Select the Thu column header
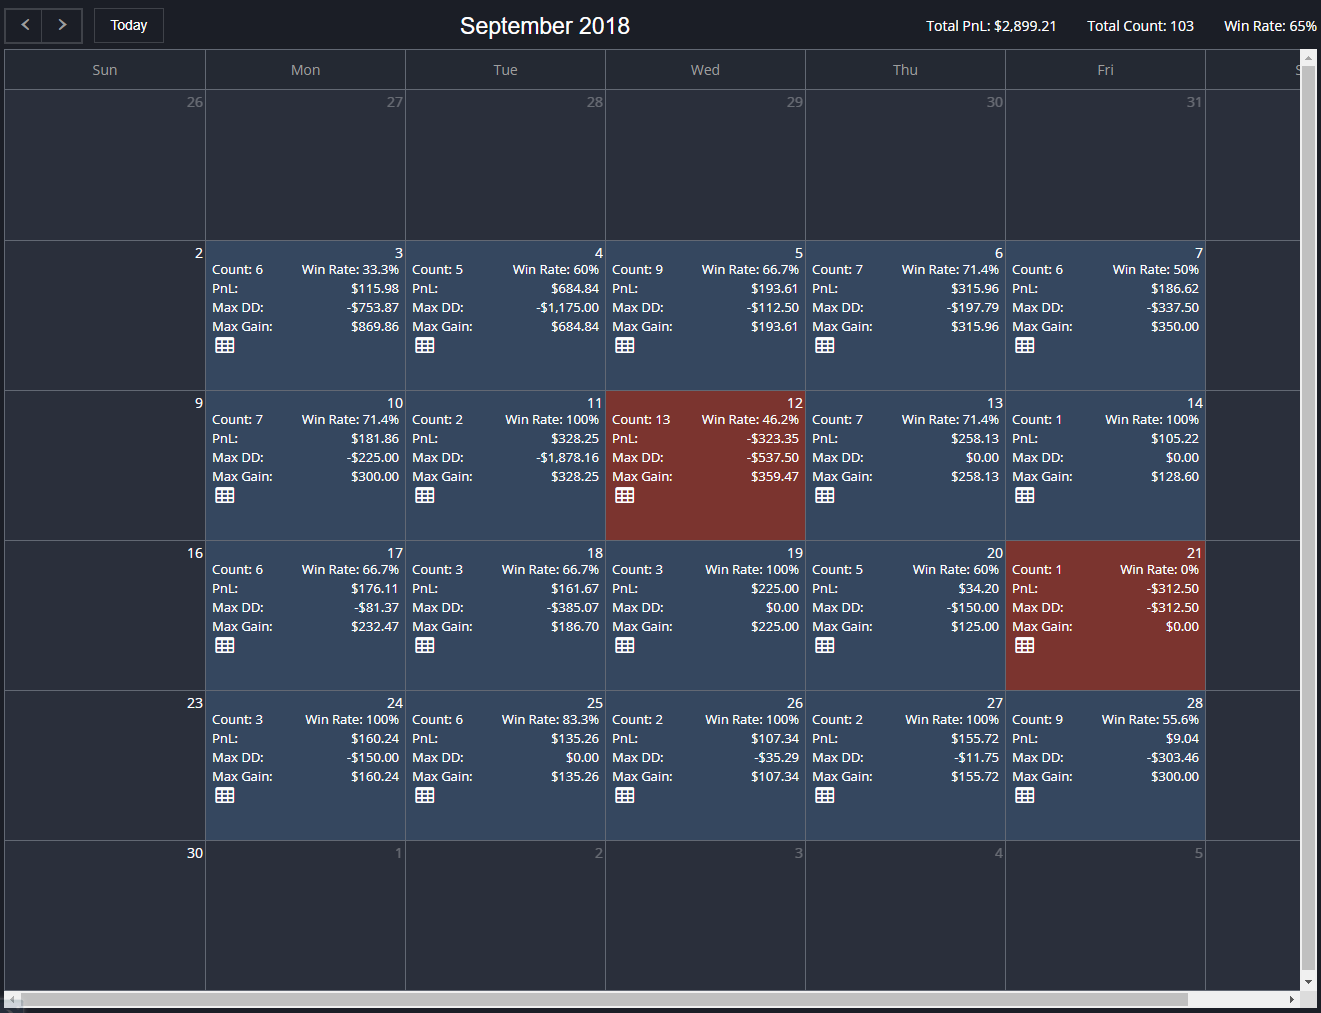Image resolution: width=1321 pixels, height=1013 pixels. pos(905,70)
